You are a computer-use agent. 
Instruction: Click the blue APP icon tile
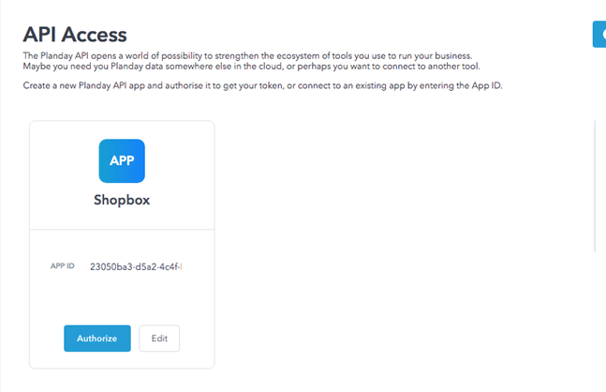pos(122,161)
